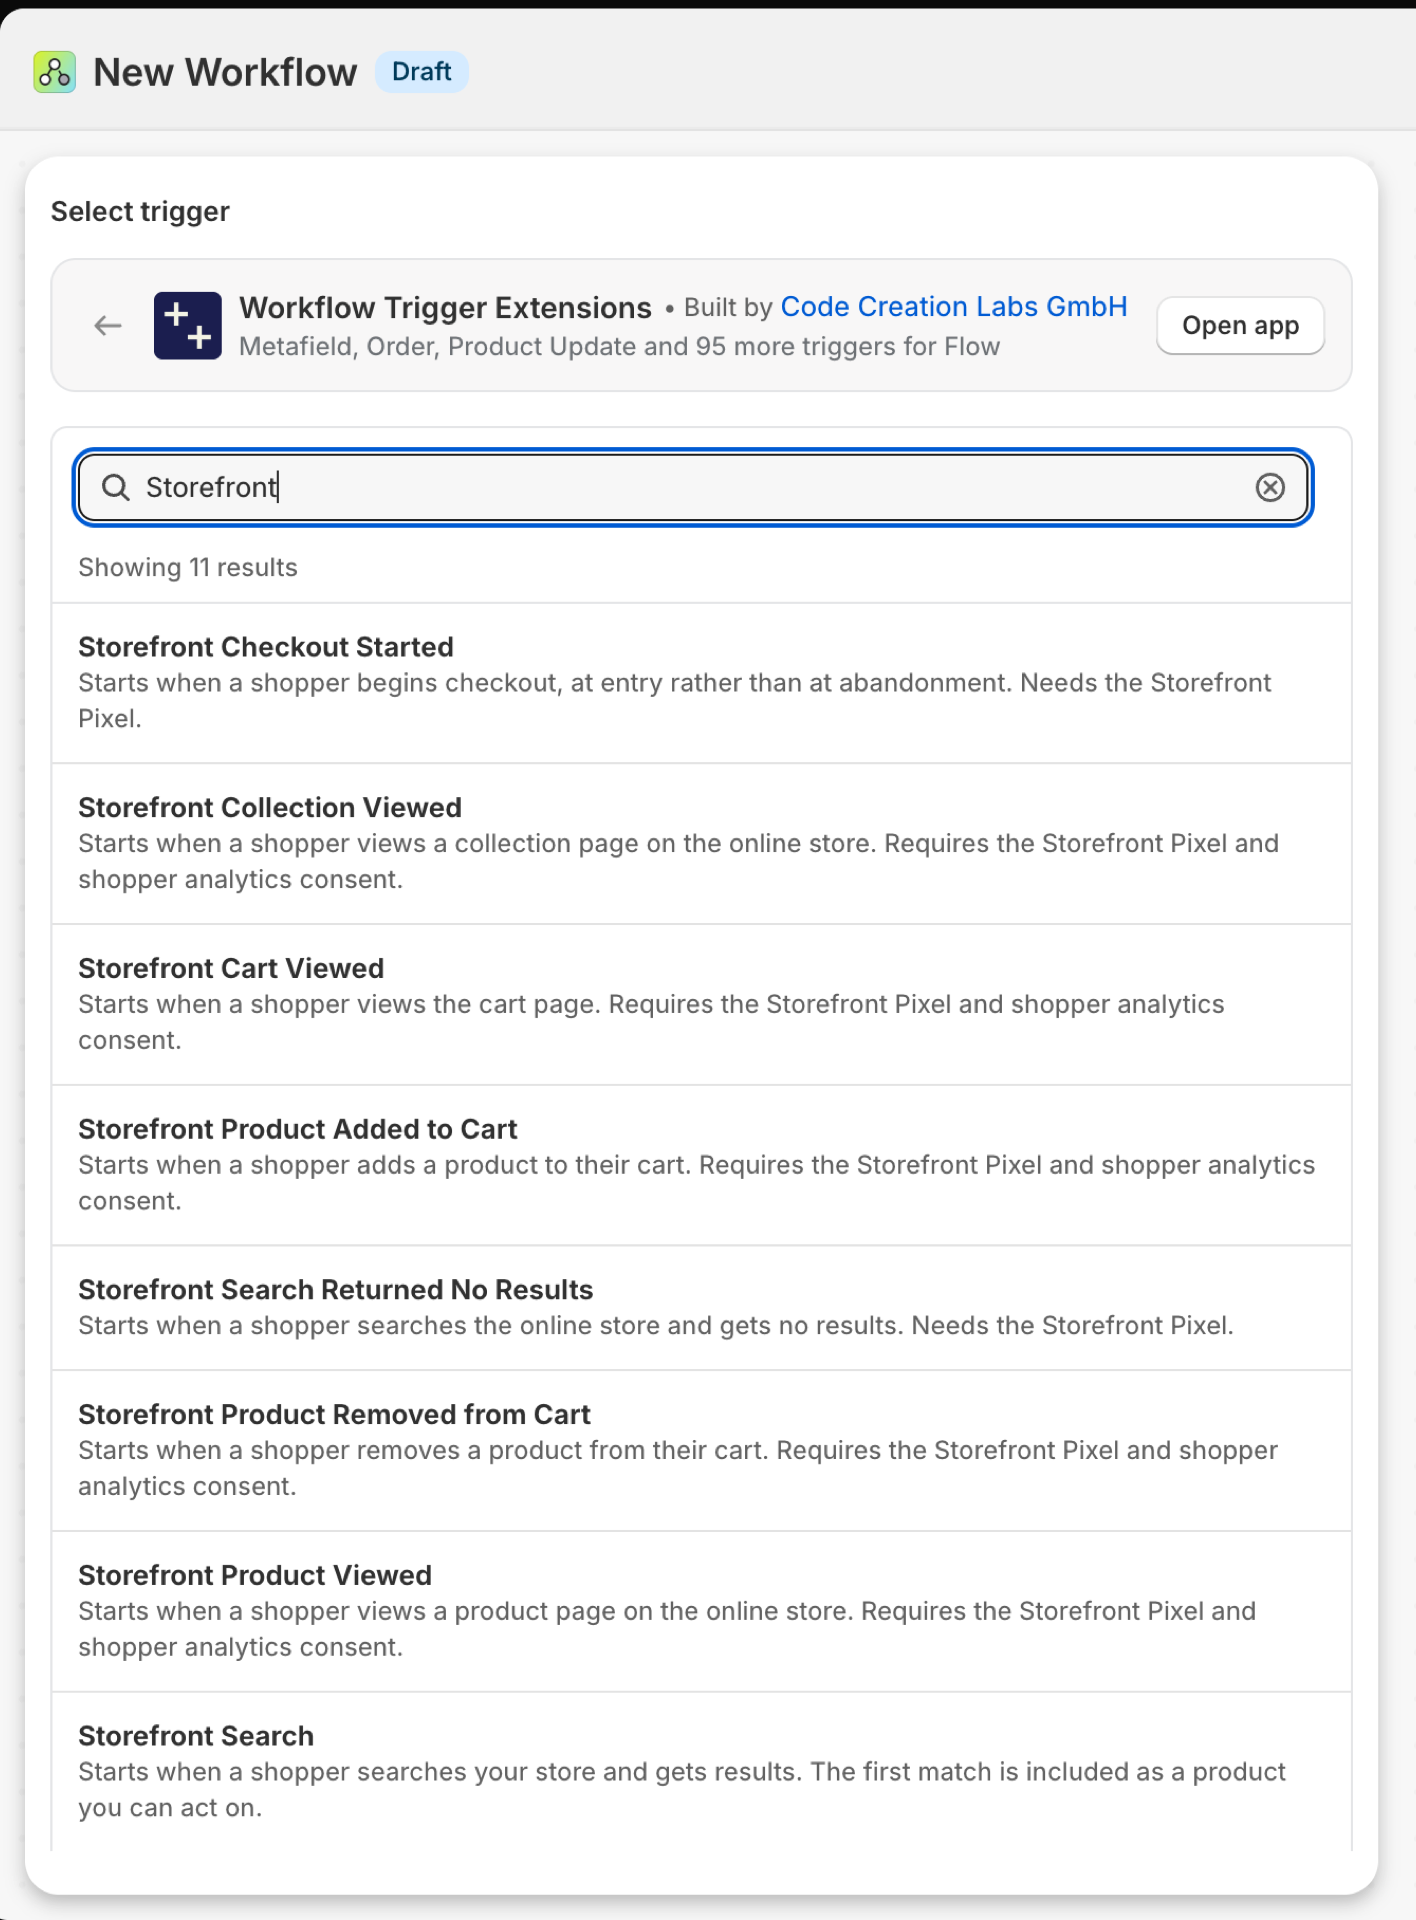Viewport: 1416px width, 1920px height.
Task: Choose Storefront Product Removed from Cart
Action: pyautogui.click(x=702, y=1451)
